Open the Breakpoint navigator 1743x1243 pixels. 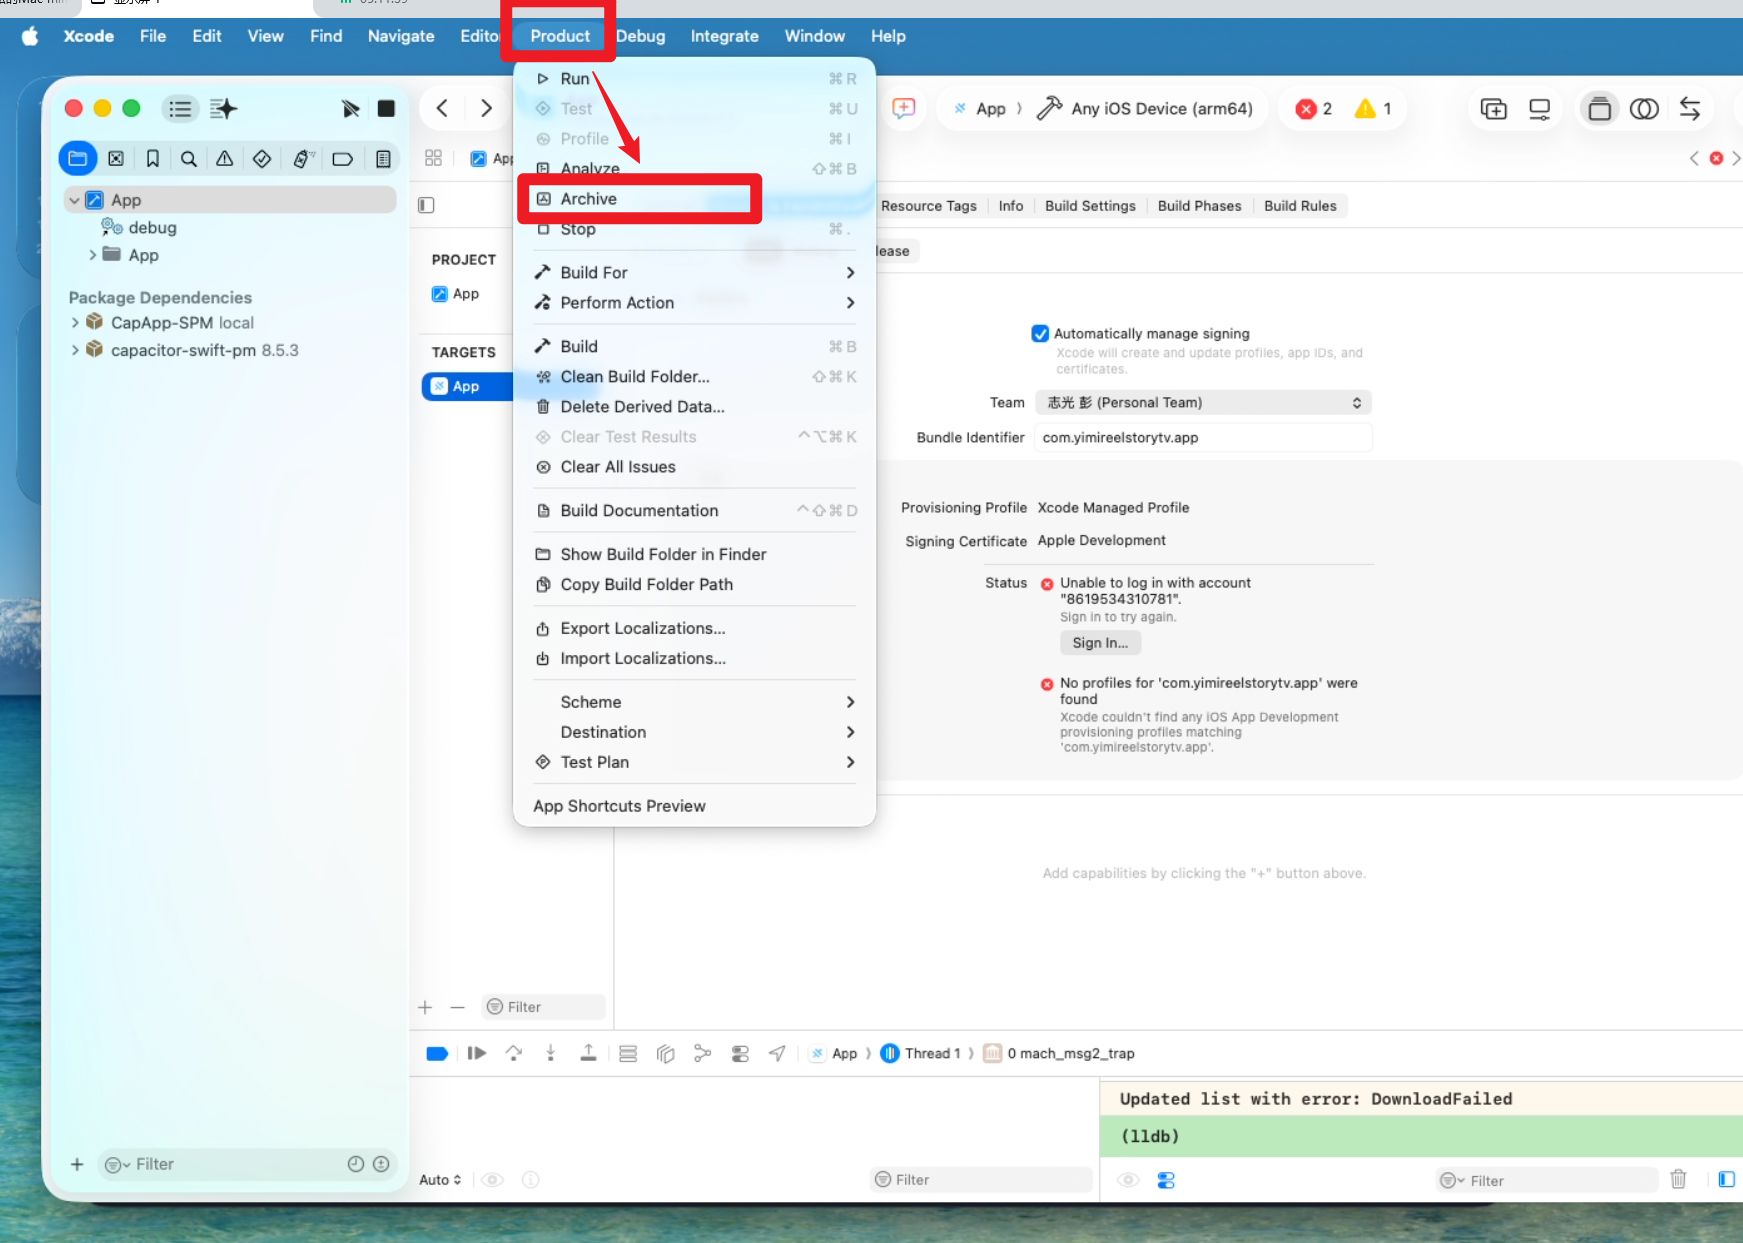tap(343, 158)
